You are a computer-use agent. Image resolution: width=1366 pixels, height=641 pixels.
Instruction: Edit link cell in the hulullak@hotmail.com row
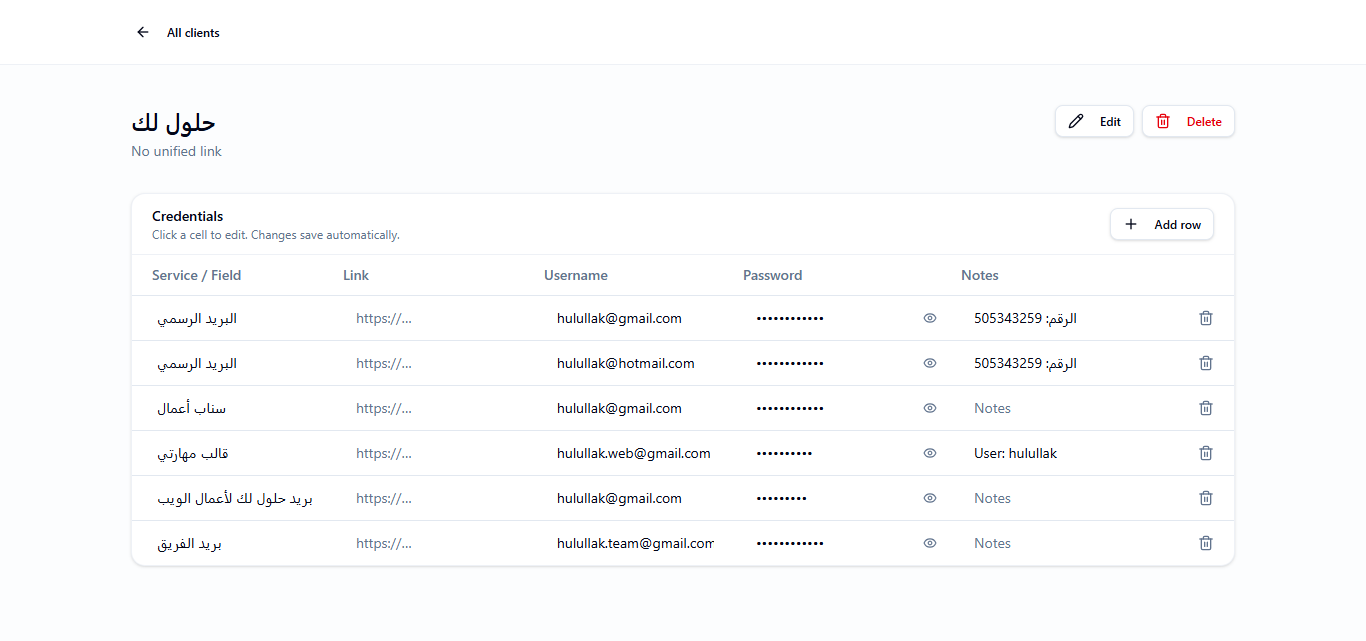pyautogui.click(x=435, y=363)
